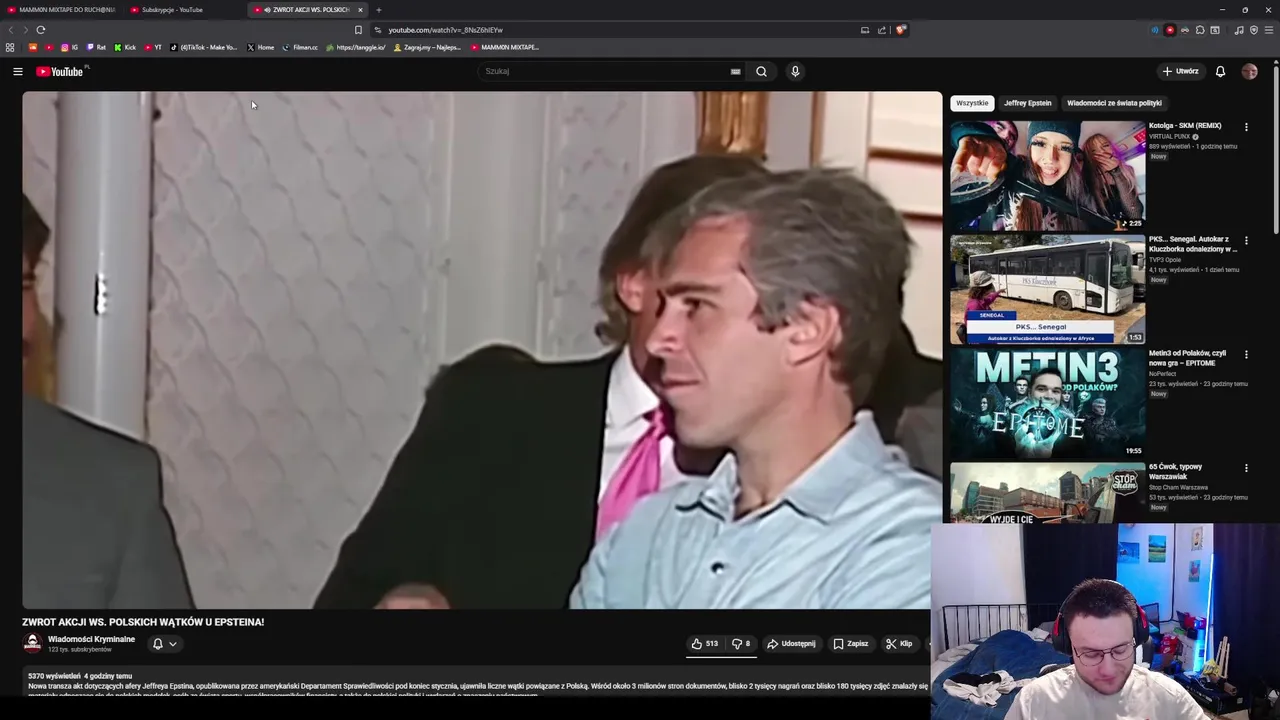Select Wiadomości ze świata polityki chip

click(1114, 103)
